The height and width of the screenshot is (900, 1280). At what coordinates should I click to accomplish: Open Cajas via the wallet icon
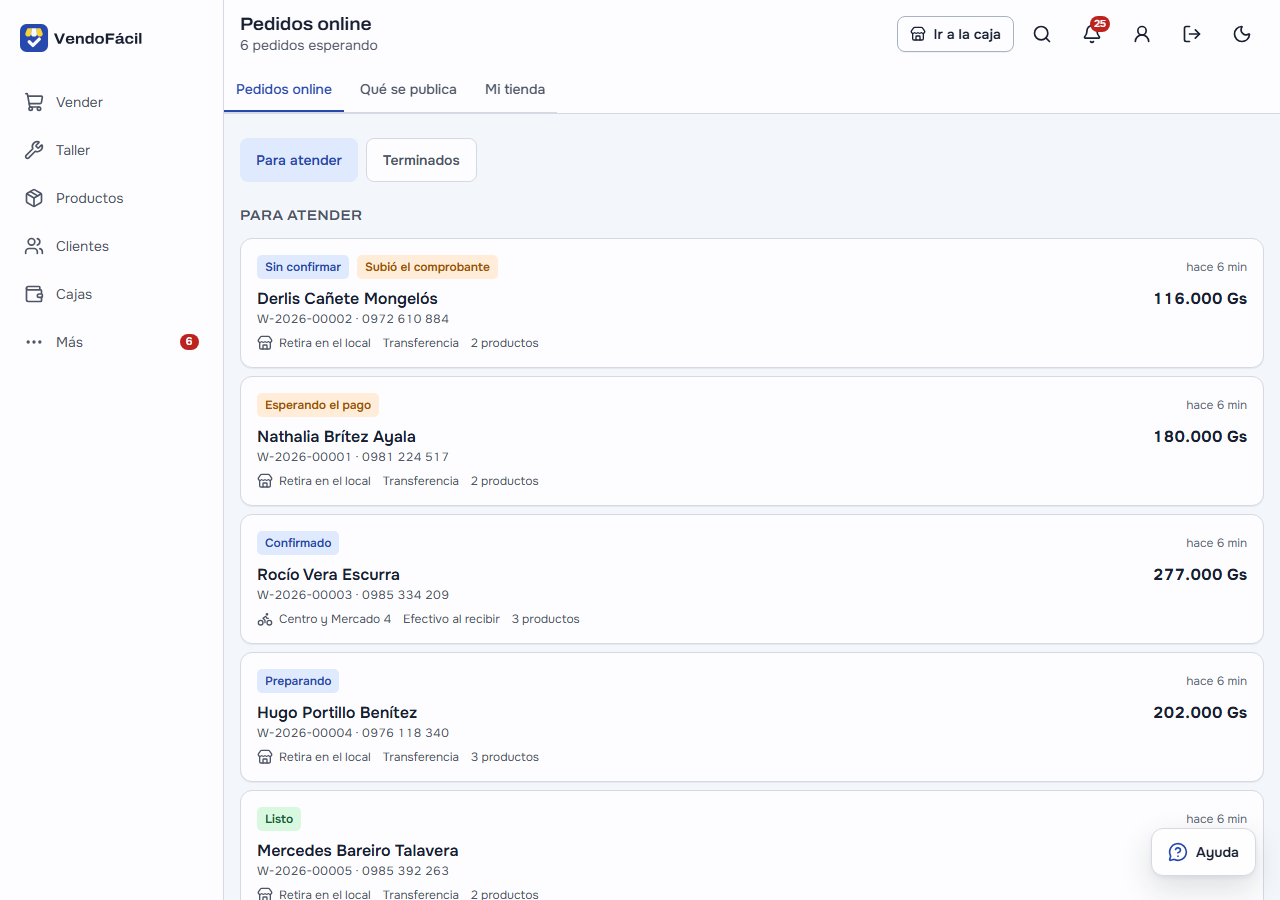pos(34,294)
